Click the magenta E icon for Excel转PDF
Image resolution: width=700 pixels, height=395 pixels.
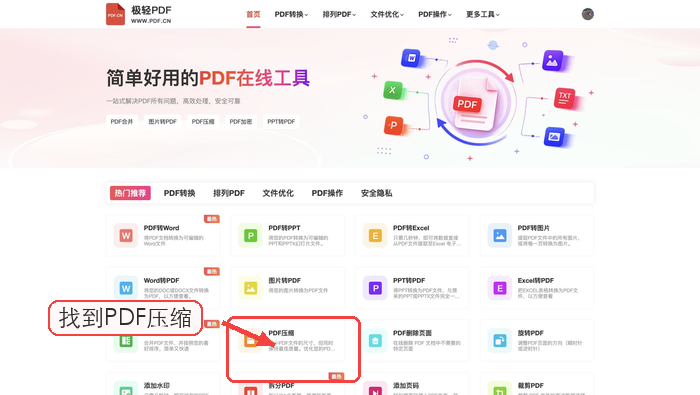[x=500, y=288]
